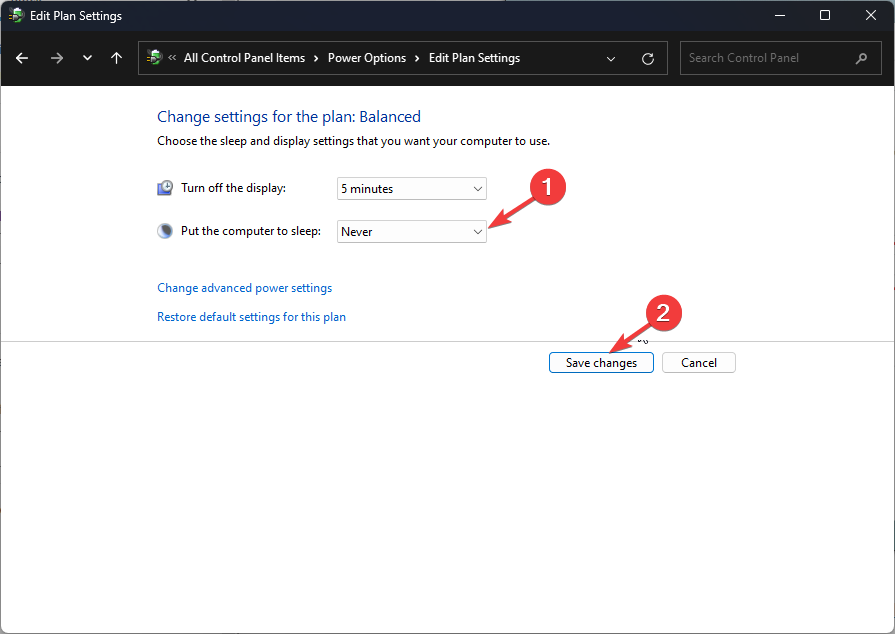Click the Cancel button
This screenshot has width=895, height=634.
click(699, 363)
